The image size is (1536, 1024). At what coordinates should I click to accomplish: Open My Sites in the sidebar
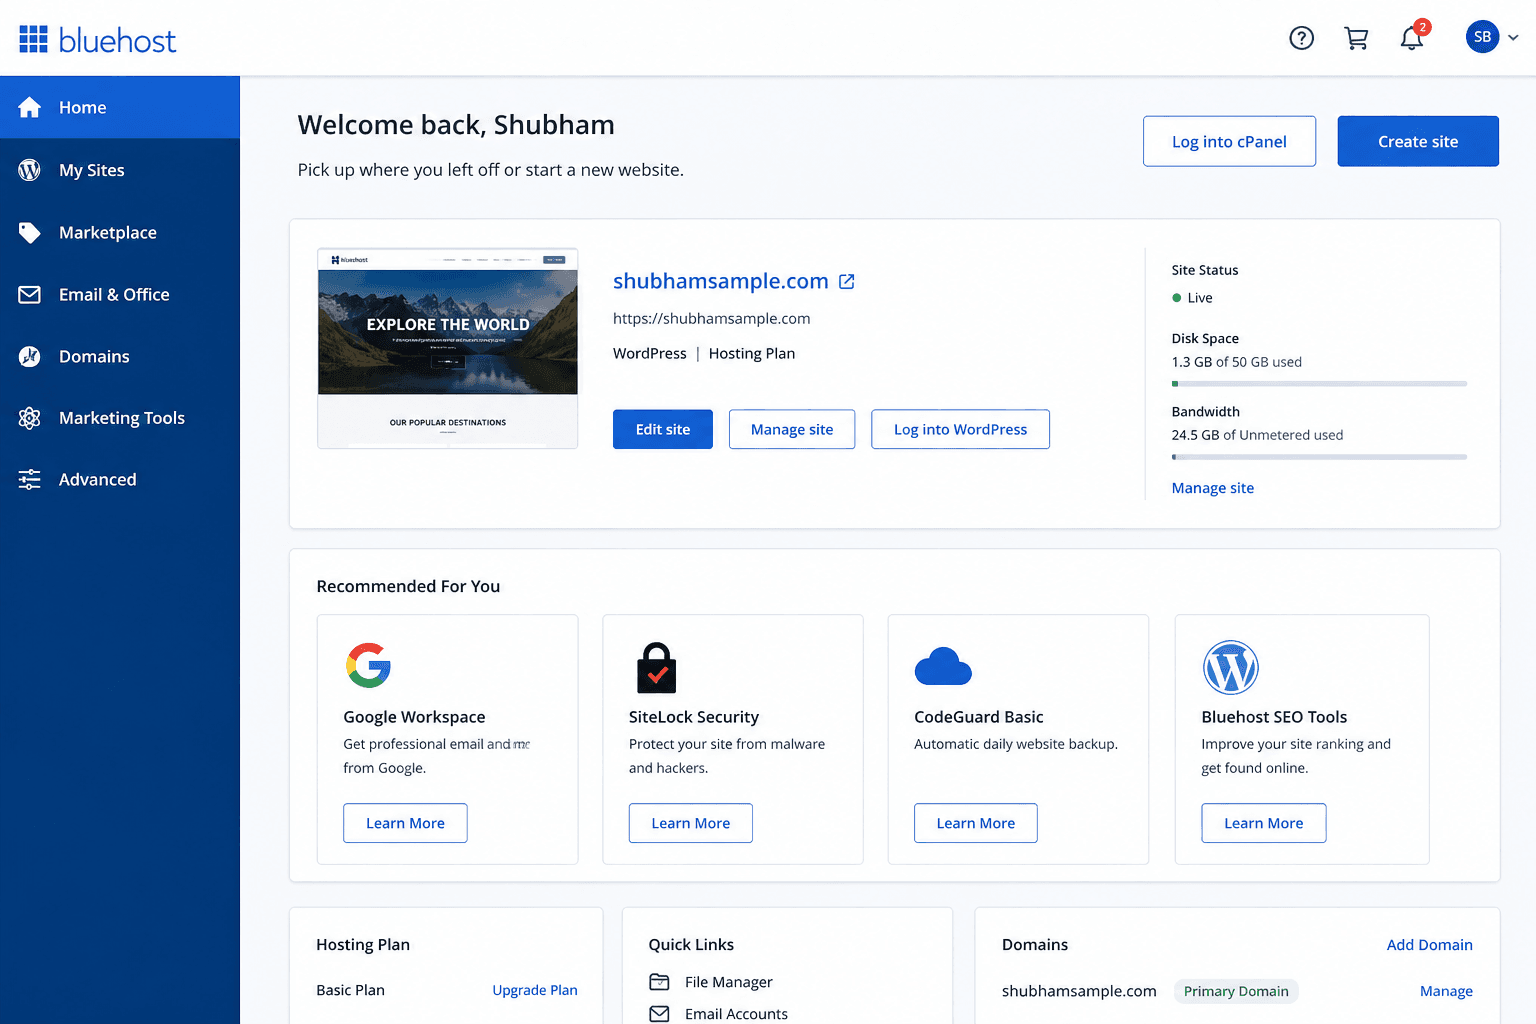click(120, 170)
